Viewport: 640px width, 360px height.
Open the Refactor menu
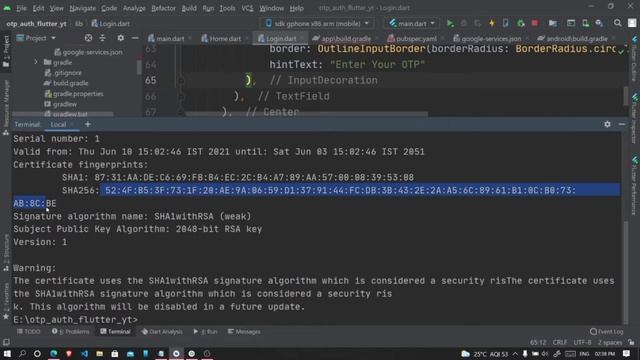[163, 8]
